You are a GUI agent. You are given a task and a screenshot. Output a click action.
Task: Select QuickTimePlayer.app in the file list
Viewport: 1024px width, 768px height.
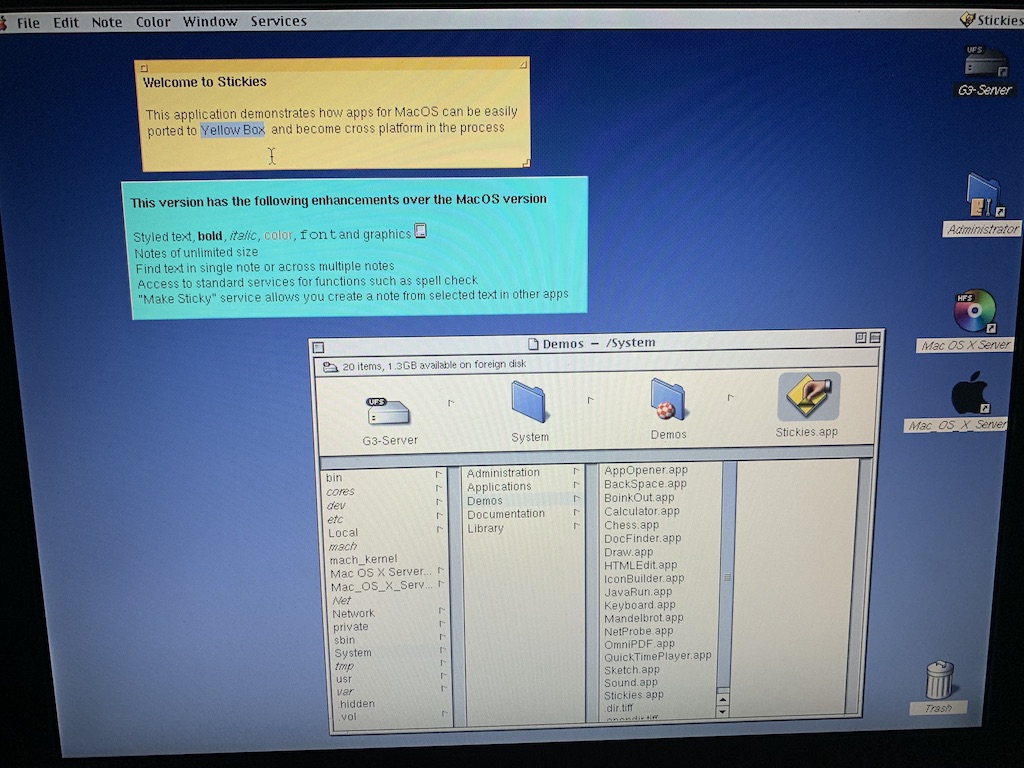tap(657, 656)
